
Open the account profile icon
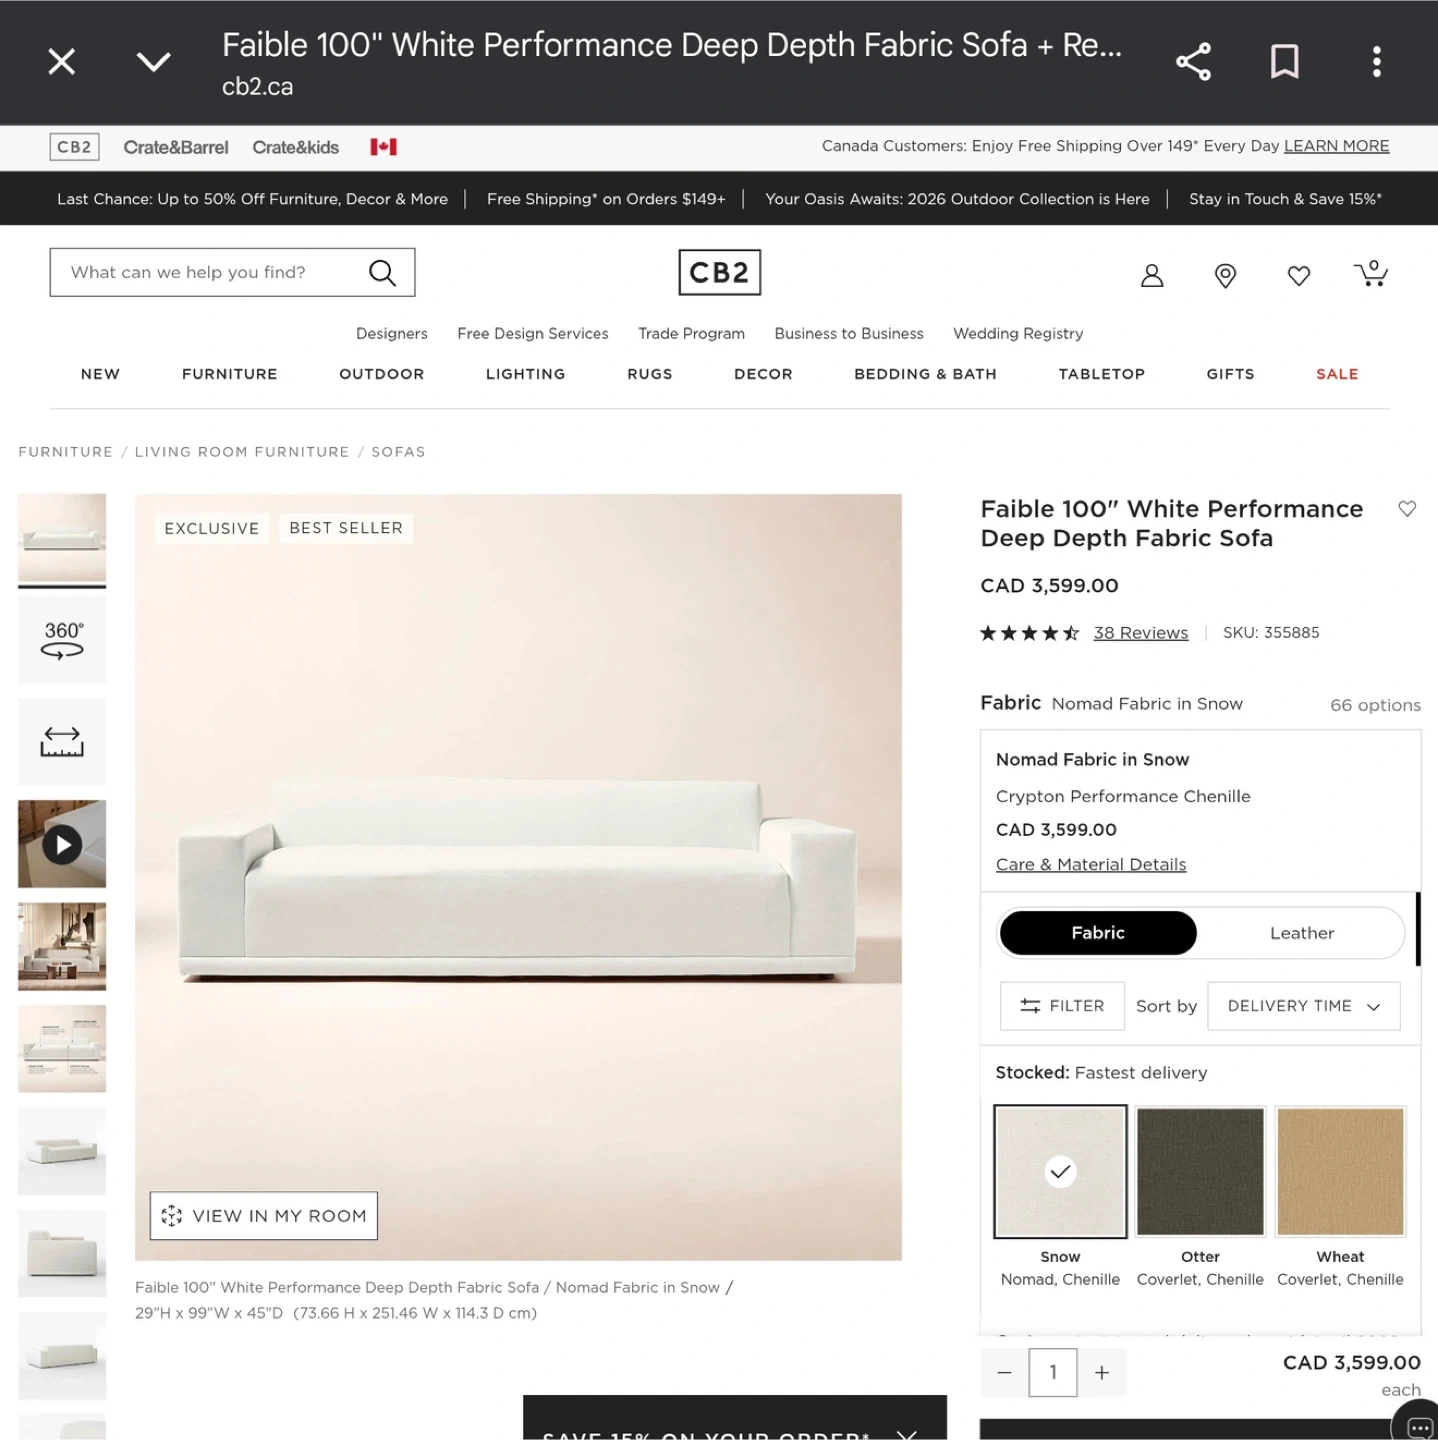pyautogui.click(x=1152, y=275)
